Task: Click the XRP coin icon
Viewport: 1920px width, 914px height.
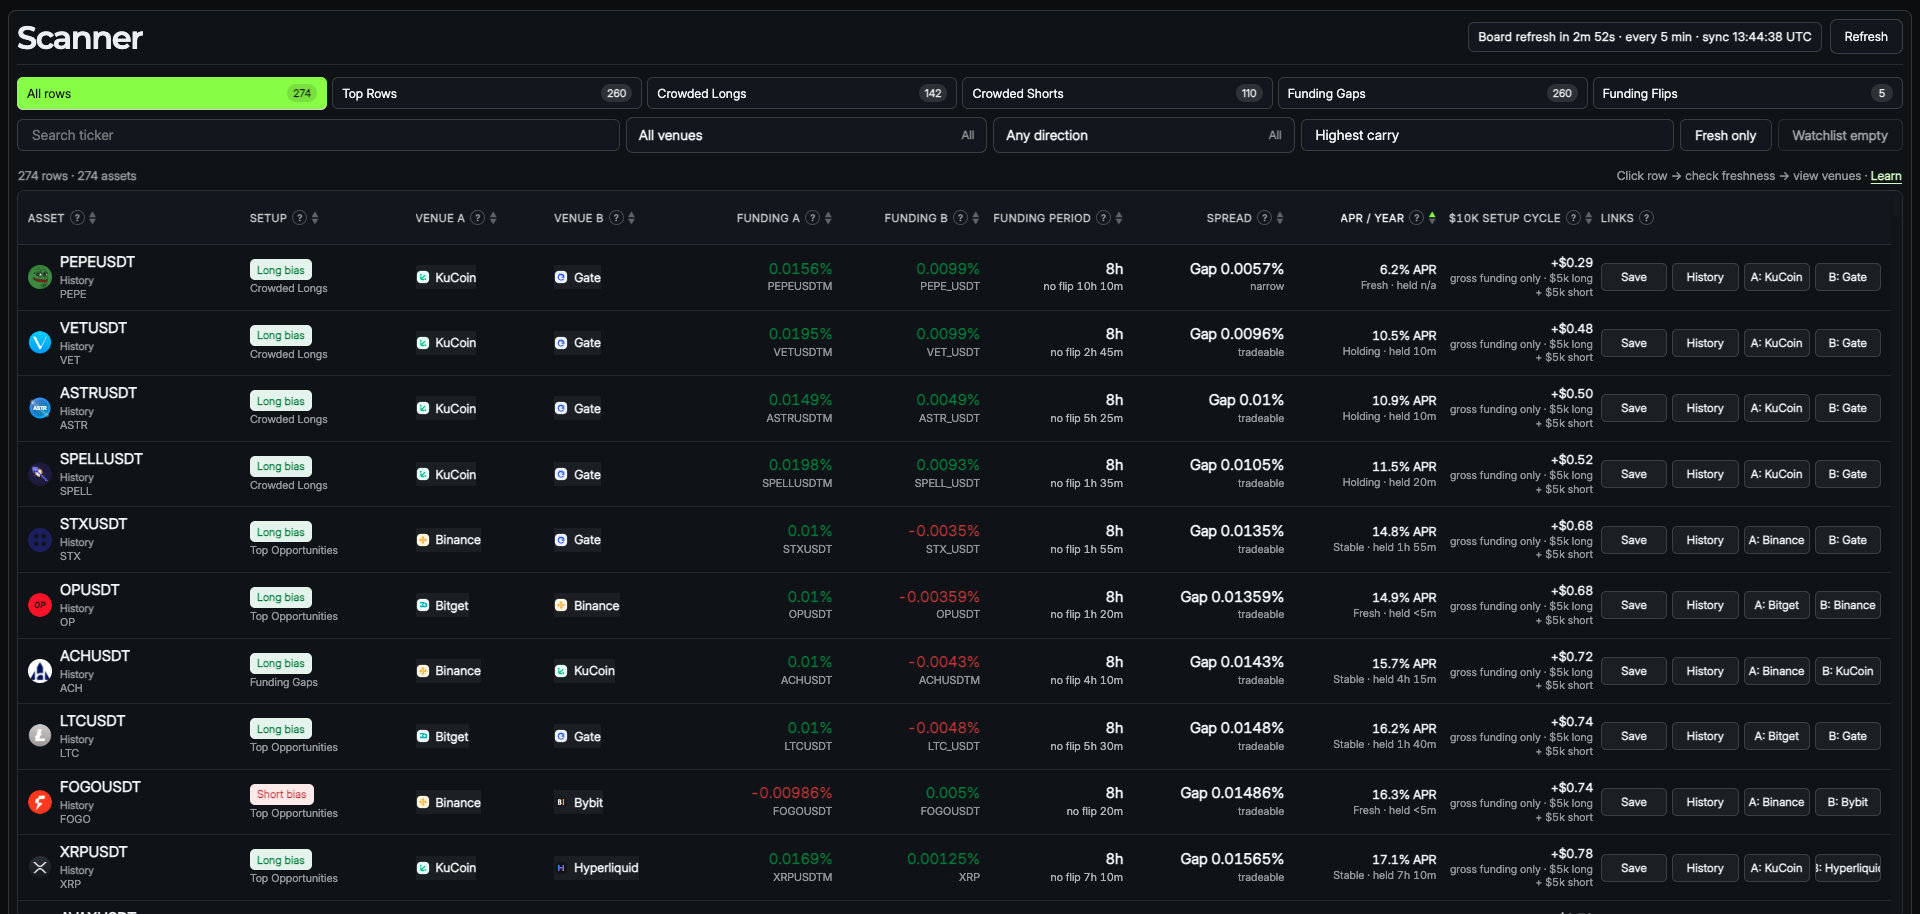Action: point(40,867)
